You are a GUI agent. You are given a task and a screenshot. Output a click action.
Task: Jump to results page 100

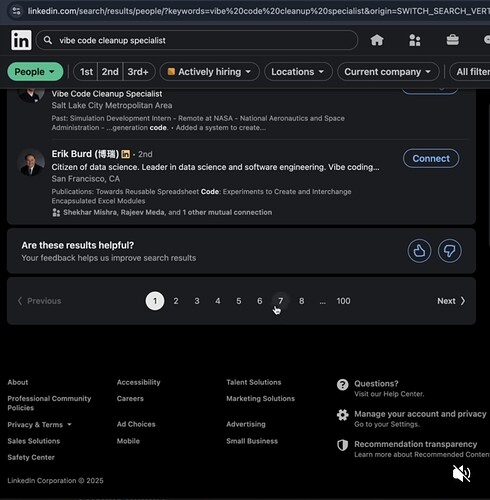click(343, 301)
